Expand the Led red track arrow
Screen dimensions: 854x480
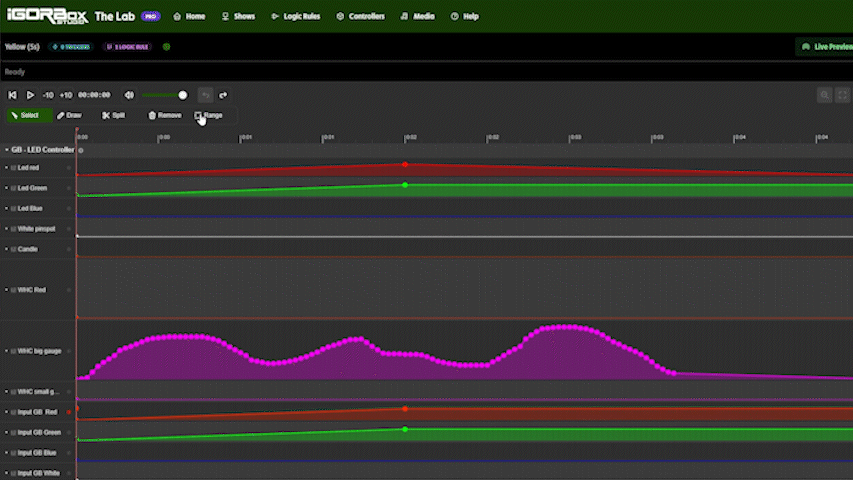[x=7, y=168]
